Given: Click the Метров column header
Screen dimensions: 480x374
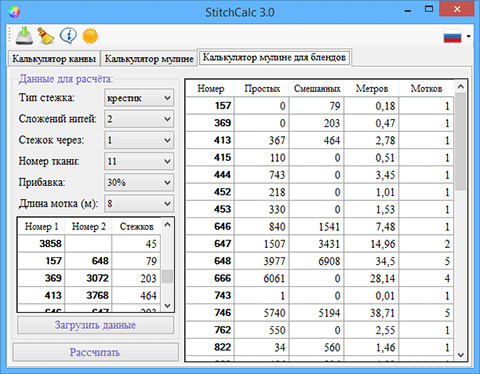Looking at the screenshot, I should (x=372, y=89).
